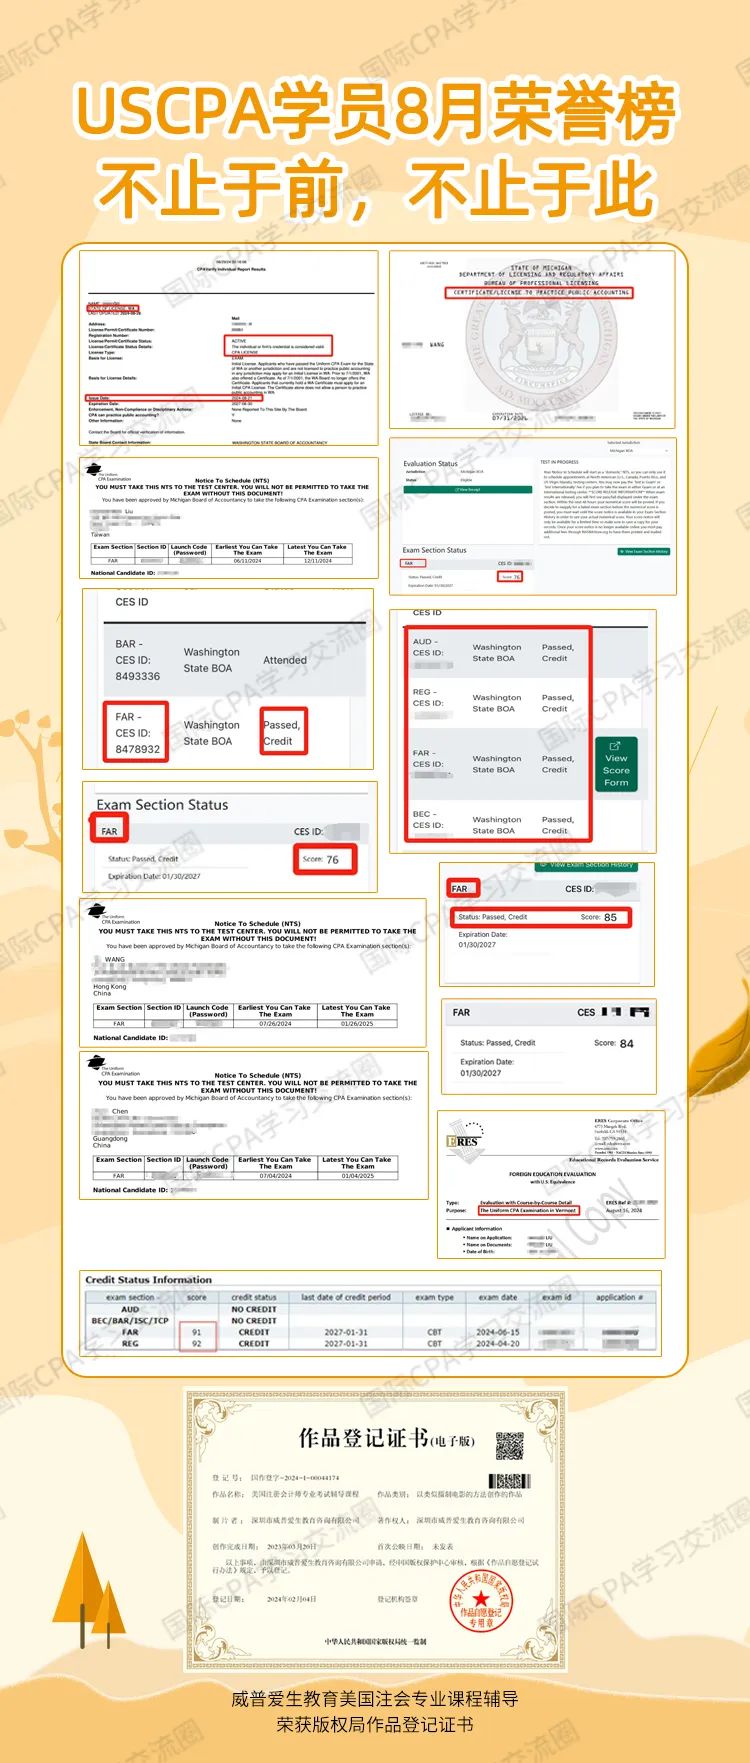Scan the QR code on the registration certificate
The image size is (750, 1763).
click(x=510, y=1445)
